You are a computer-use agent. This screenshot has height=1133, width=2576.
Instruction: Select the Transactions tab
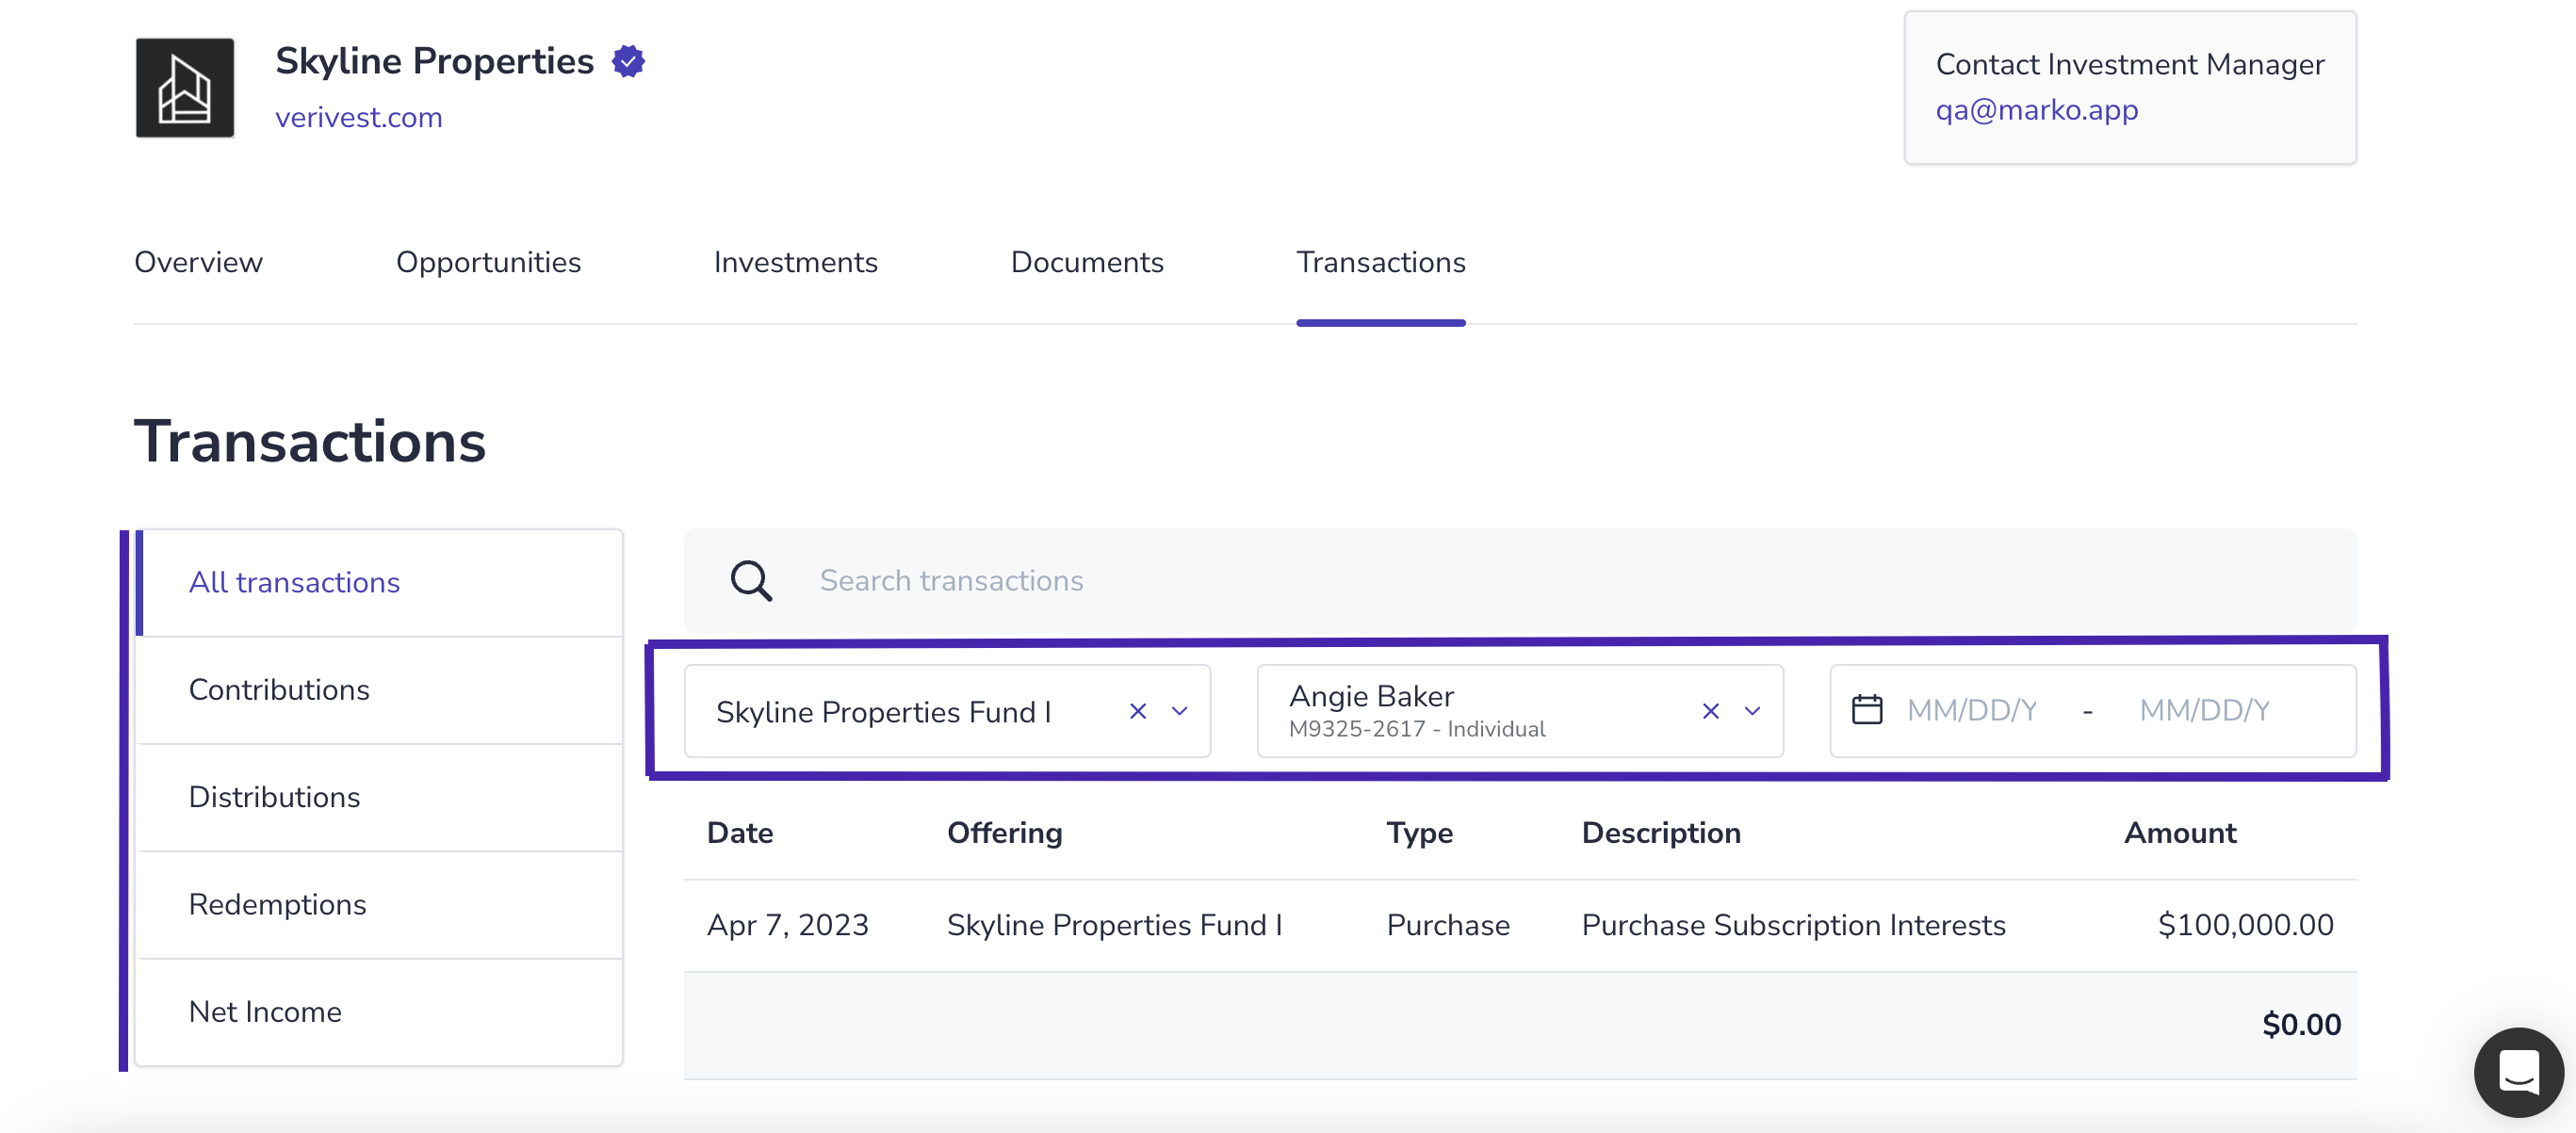click(x=1381, y=262)
